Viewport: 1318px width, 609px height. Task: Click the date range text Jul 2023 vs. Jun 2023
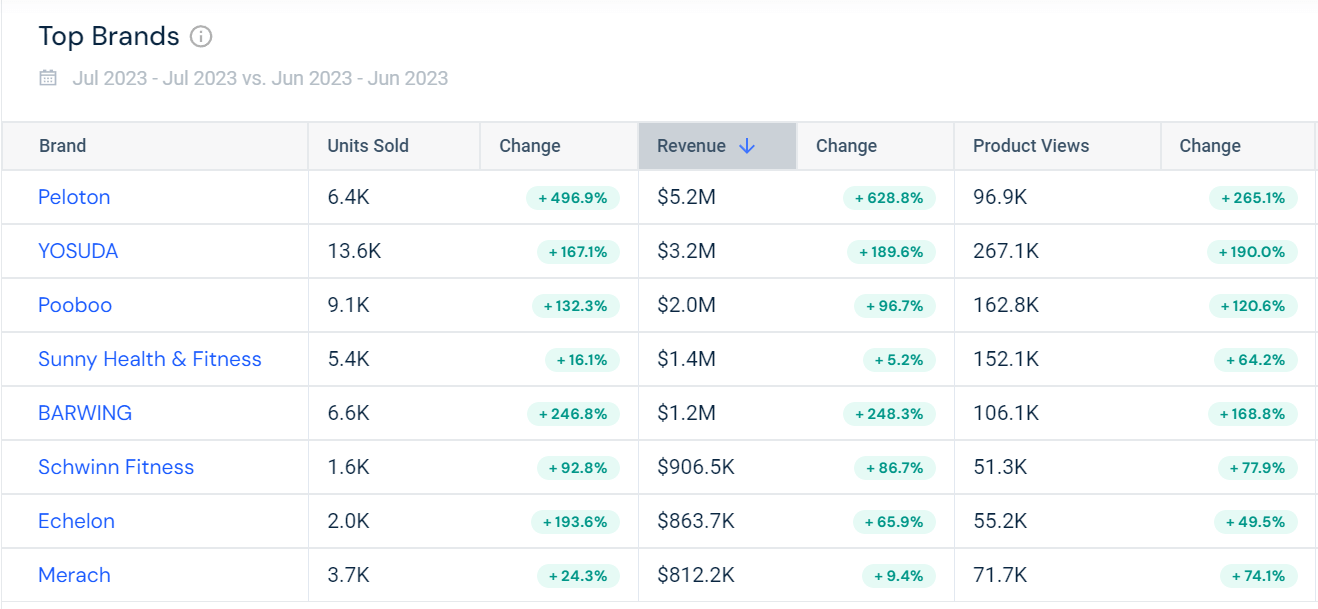[260, 78]
